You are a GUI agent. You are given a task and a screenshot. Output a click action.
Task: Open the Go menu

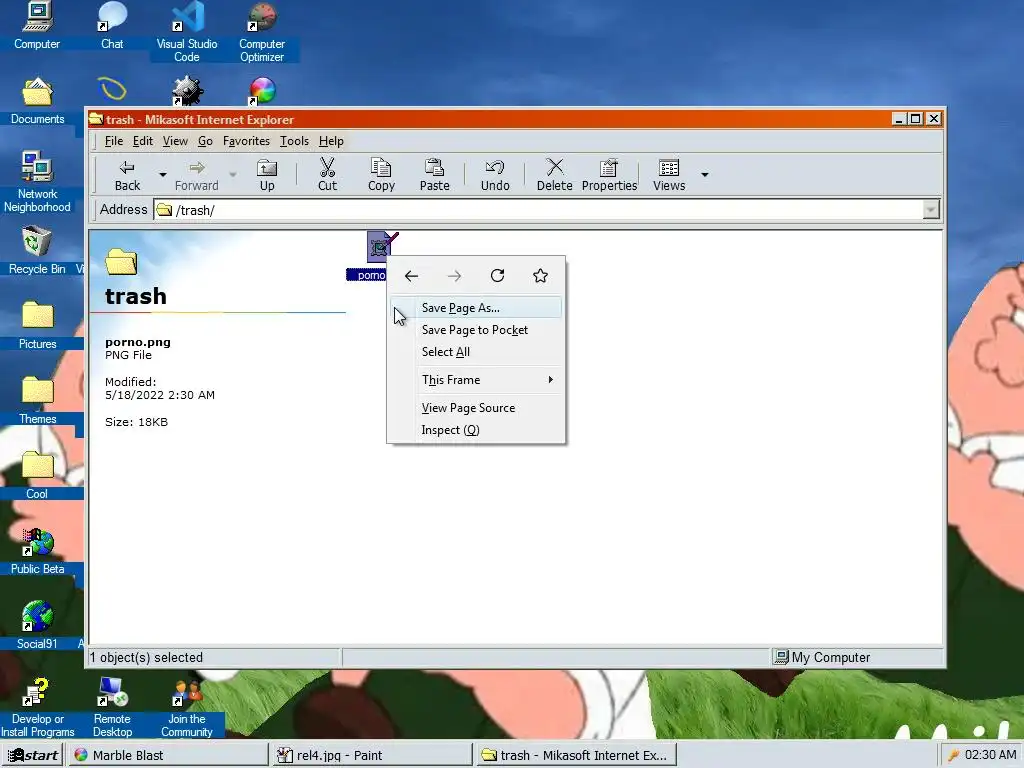pyautogui.click(x=205, y=141)
